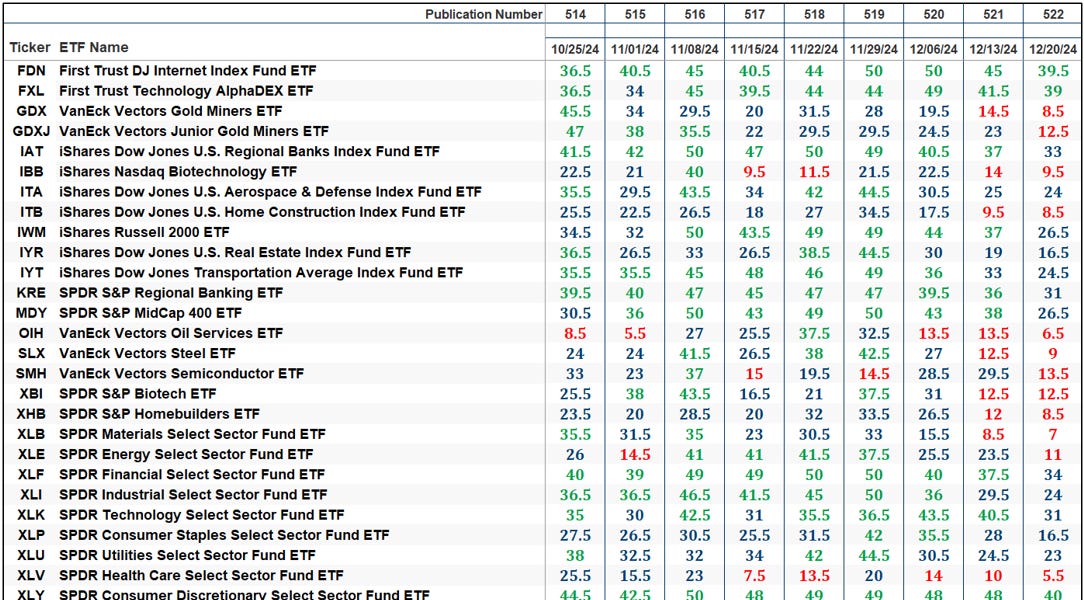Select iShares Russell 2000 ETF name
1084x600 pixels.
[144, 232]
